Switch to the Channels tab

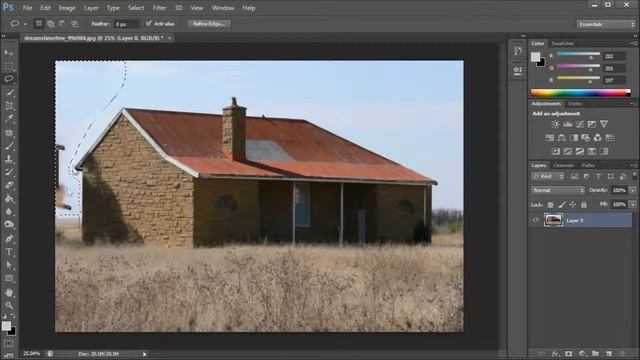point(564,165)
